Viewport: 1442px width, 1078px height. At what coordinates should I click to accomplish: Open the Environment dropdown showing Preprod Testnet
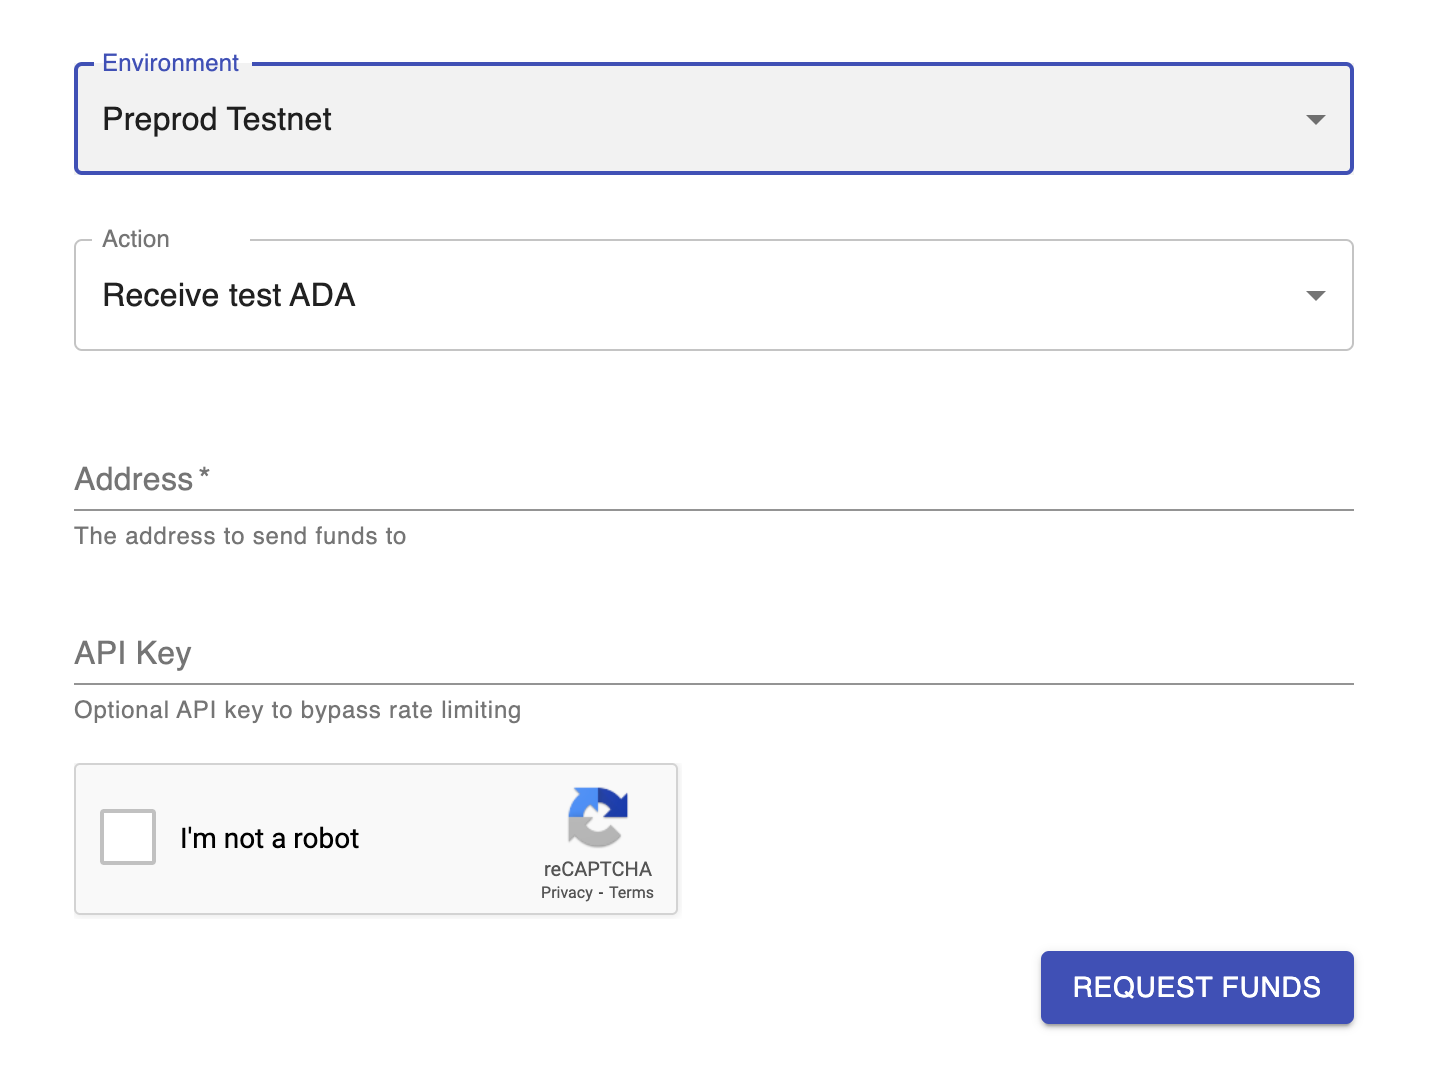coord(714,119)
